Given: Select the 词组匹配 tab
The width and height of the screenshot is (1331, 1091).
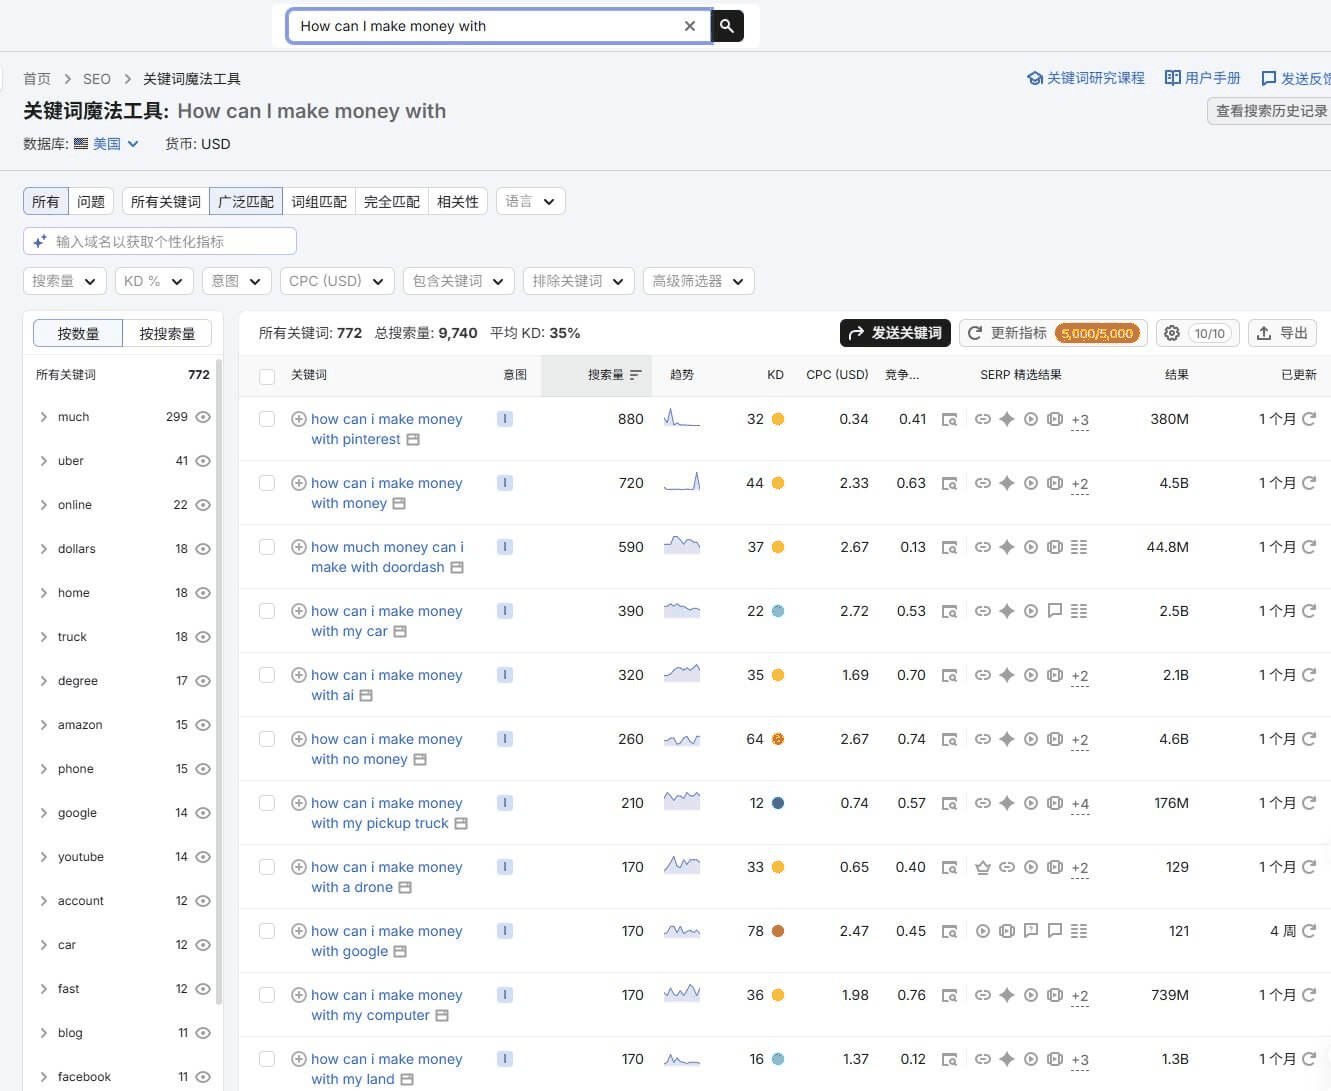Looking at the screenshot, I should pos(319,201).
